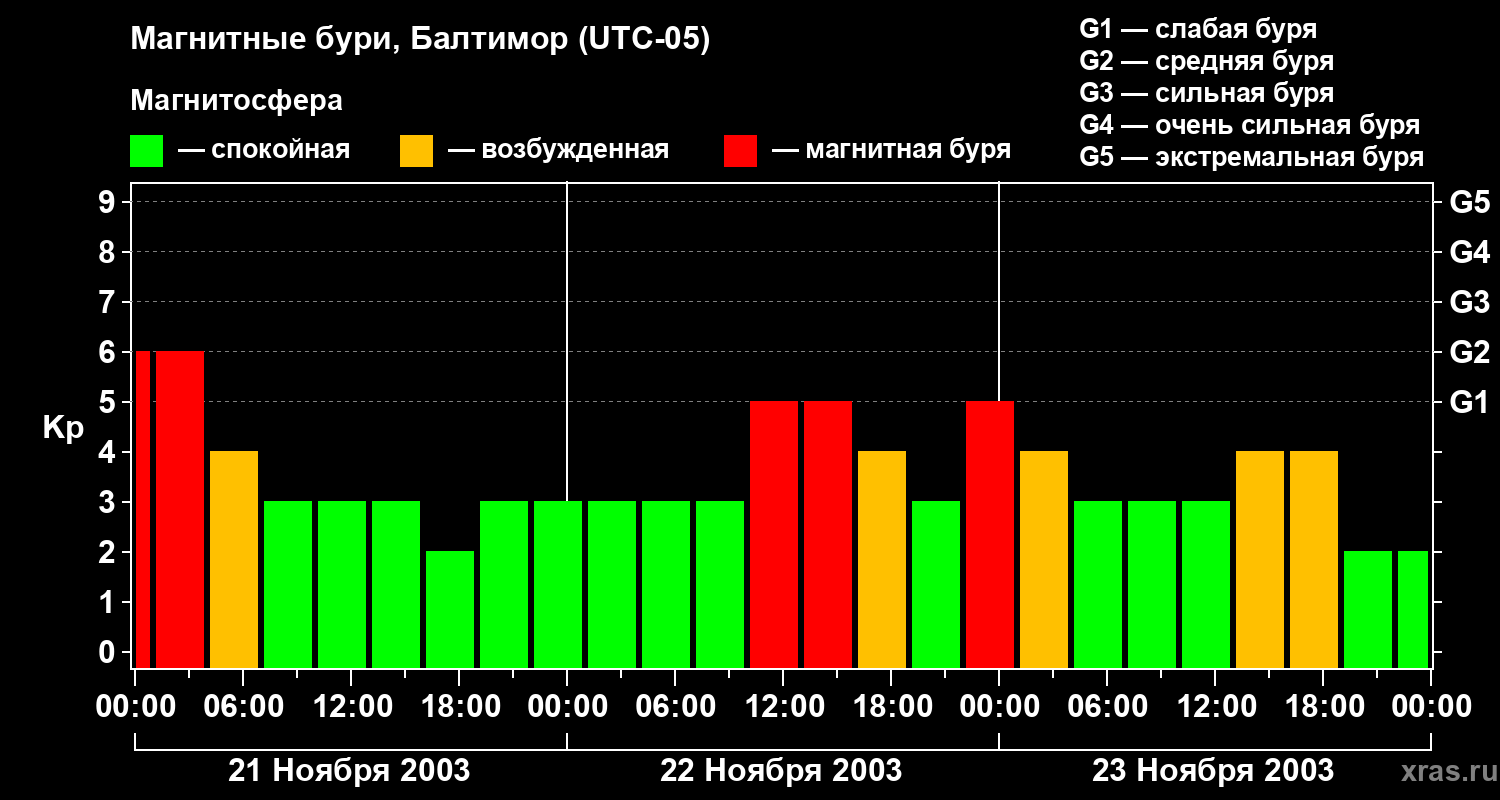Click 'G5 — экстремальная буря' legend line
This screenshot has height=800, width=1500.
click(x=1251, y=157)
